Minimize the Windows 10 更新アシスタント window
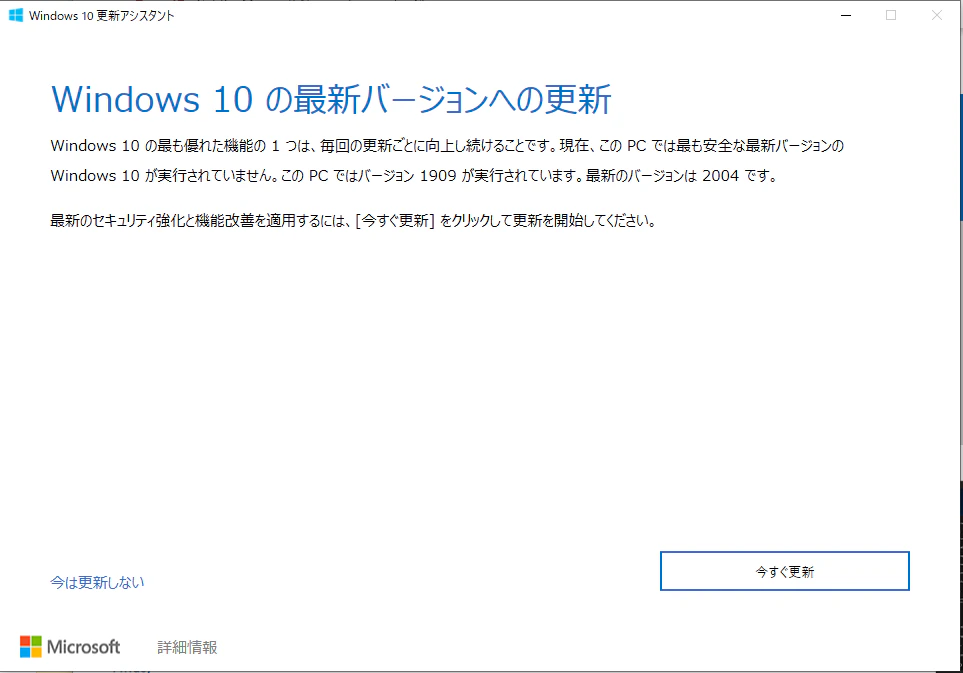The width and height of the screenshot is (963, 673). tap(846, 15)
